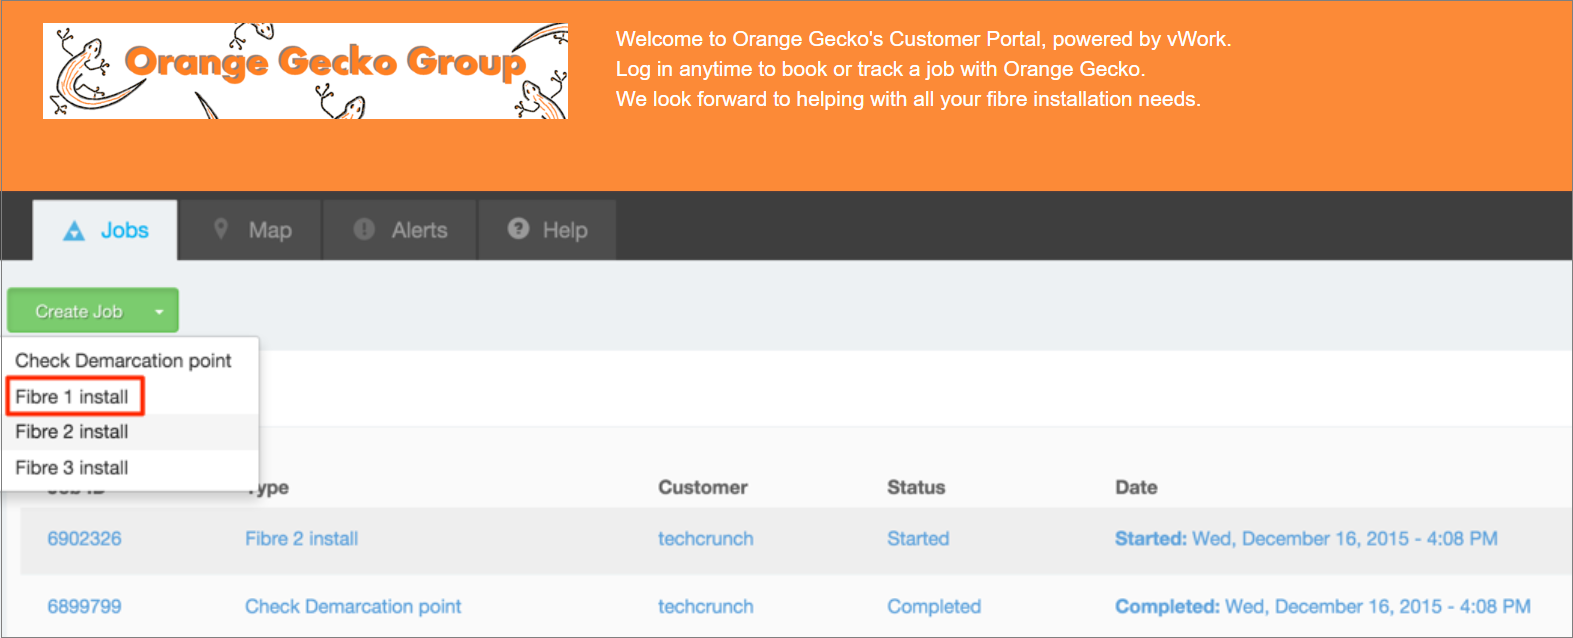
Task: Click Check Demarcation point type in table
Action: [x=353, y=607]
